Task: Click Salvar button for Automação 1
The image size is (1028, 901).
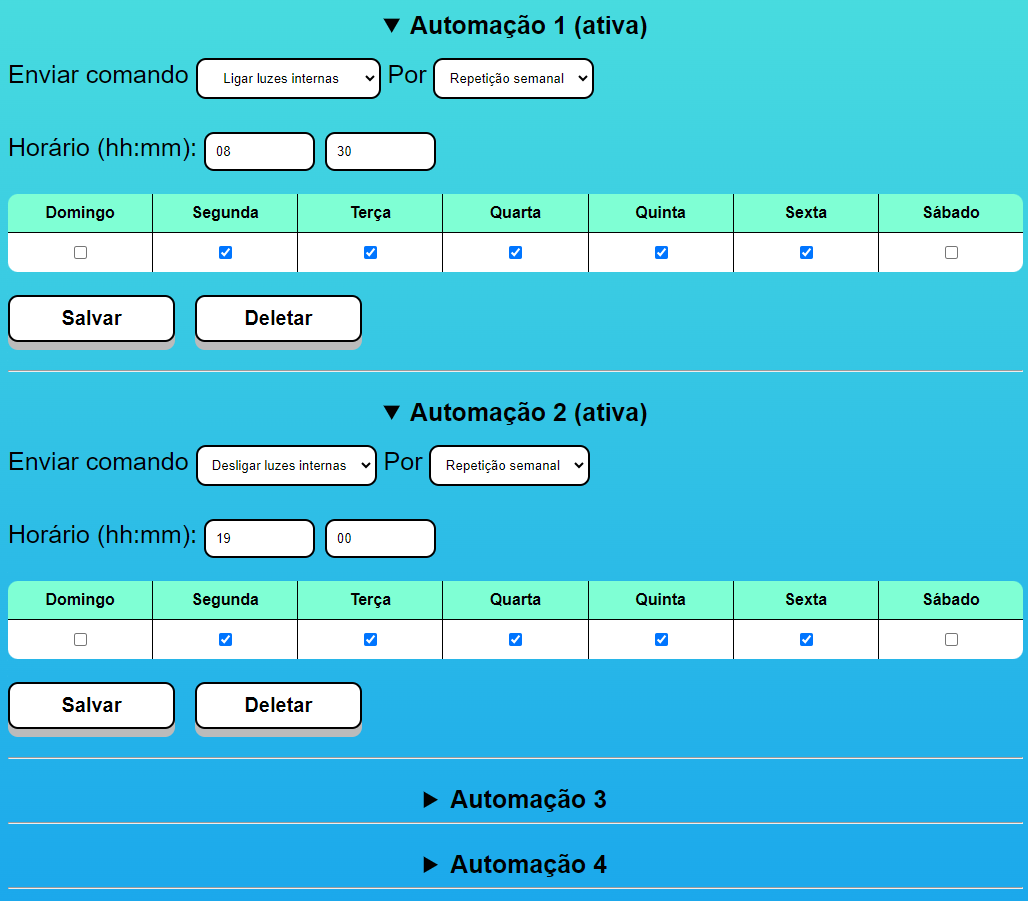Action: pos(91,319)
